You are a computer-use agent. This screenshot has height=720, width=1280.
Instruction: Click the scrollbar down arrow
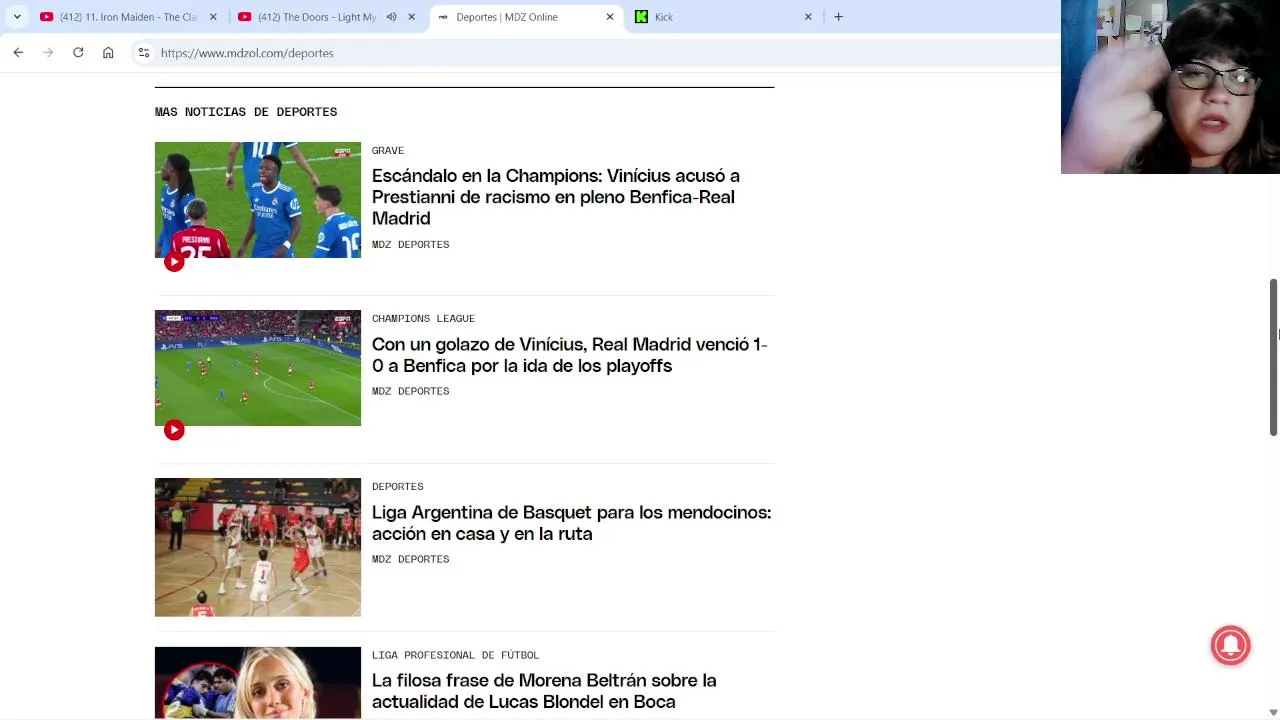pyautogui.click(x=1273, y=712)
